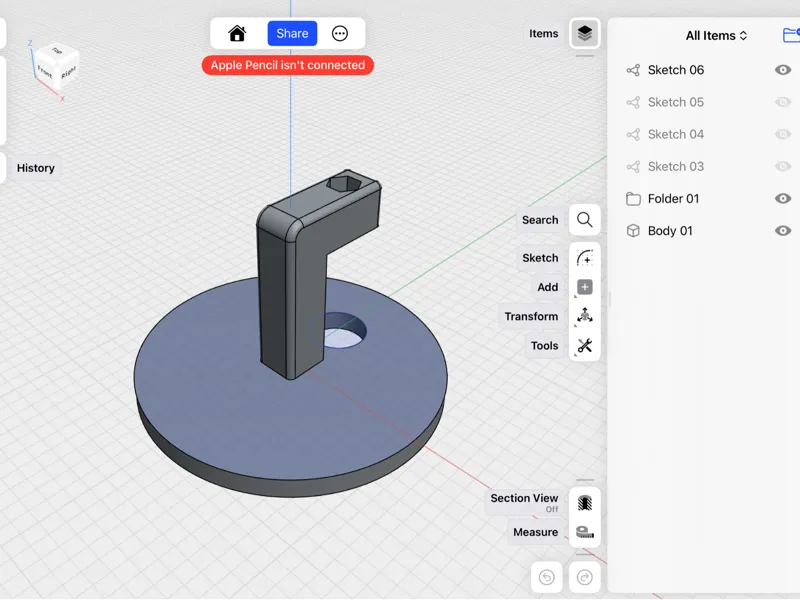This screenshot has width=800, height=600.
Task: Open the Transform tool icon
Action: pos(585,316)
